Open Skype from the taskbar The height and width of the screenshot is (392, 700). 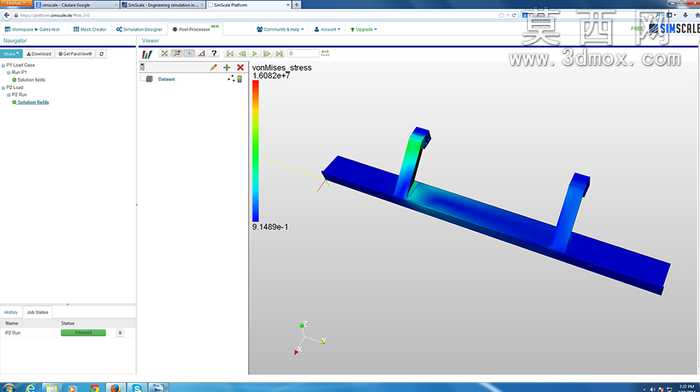pos(137,388)
